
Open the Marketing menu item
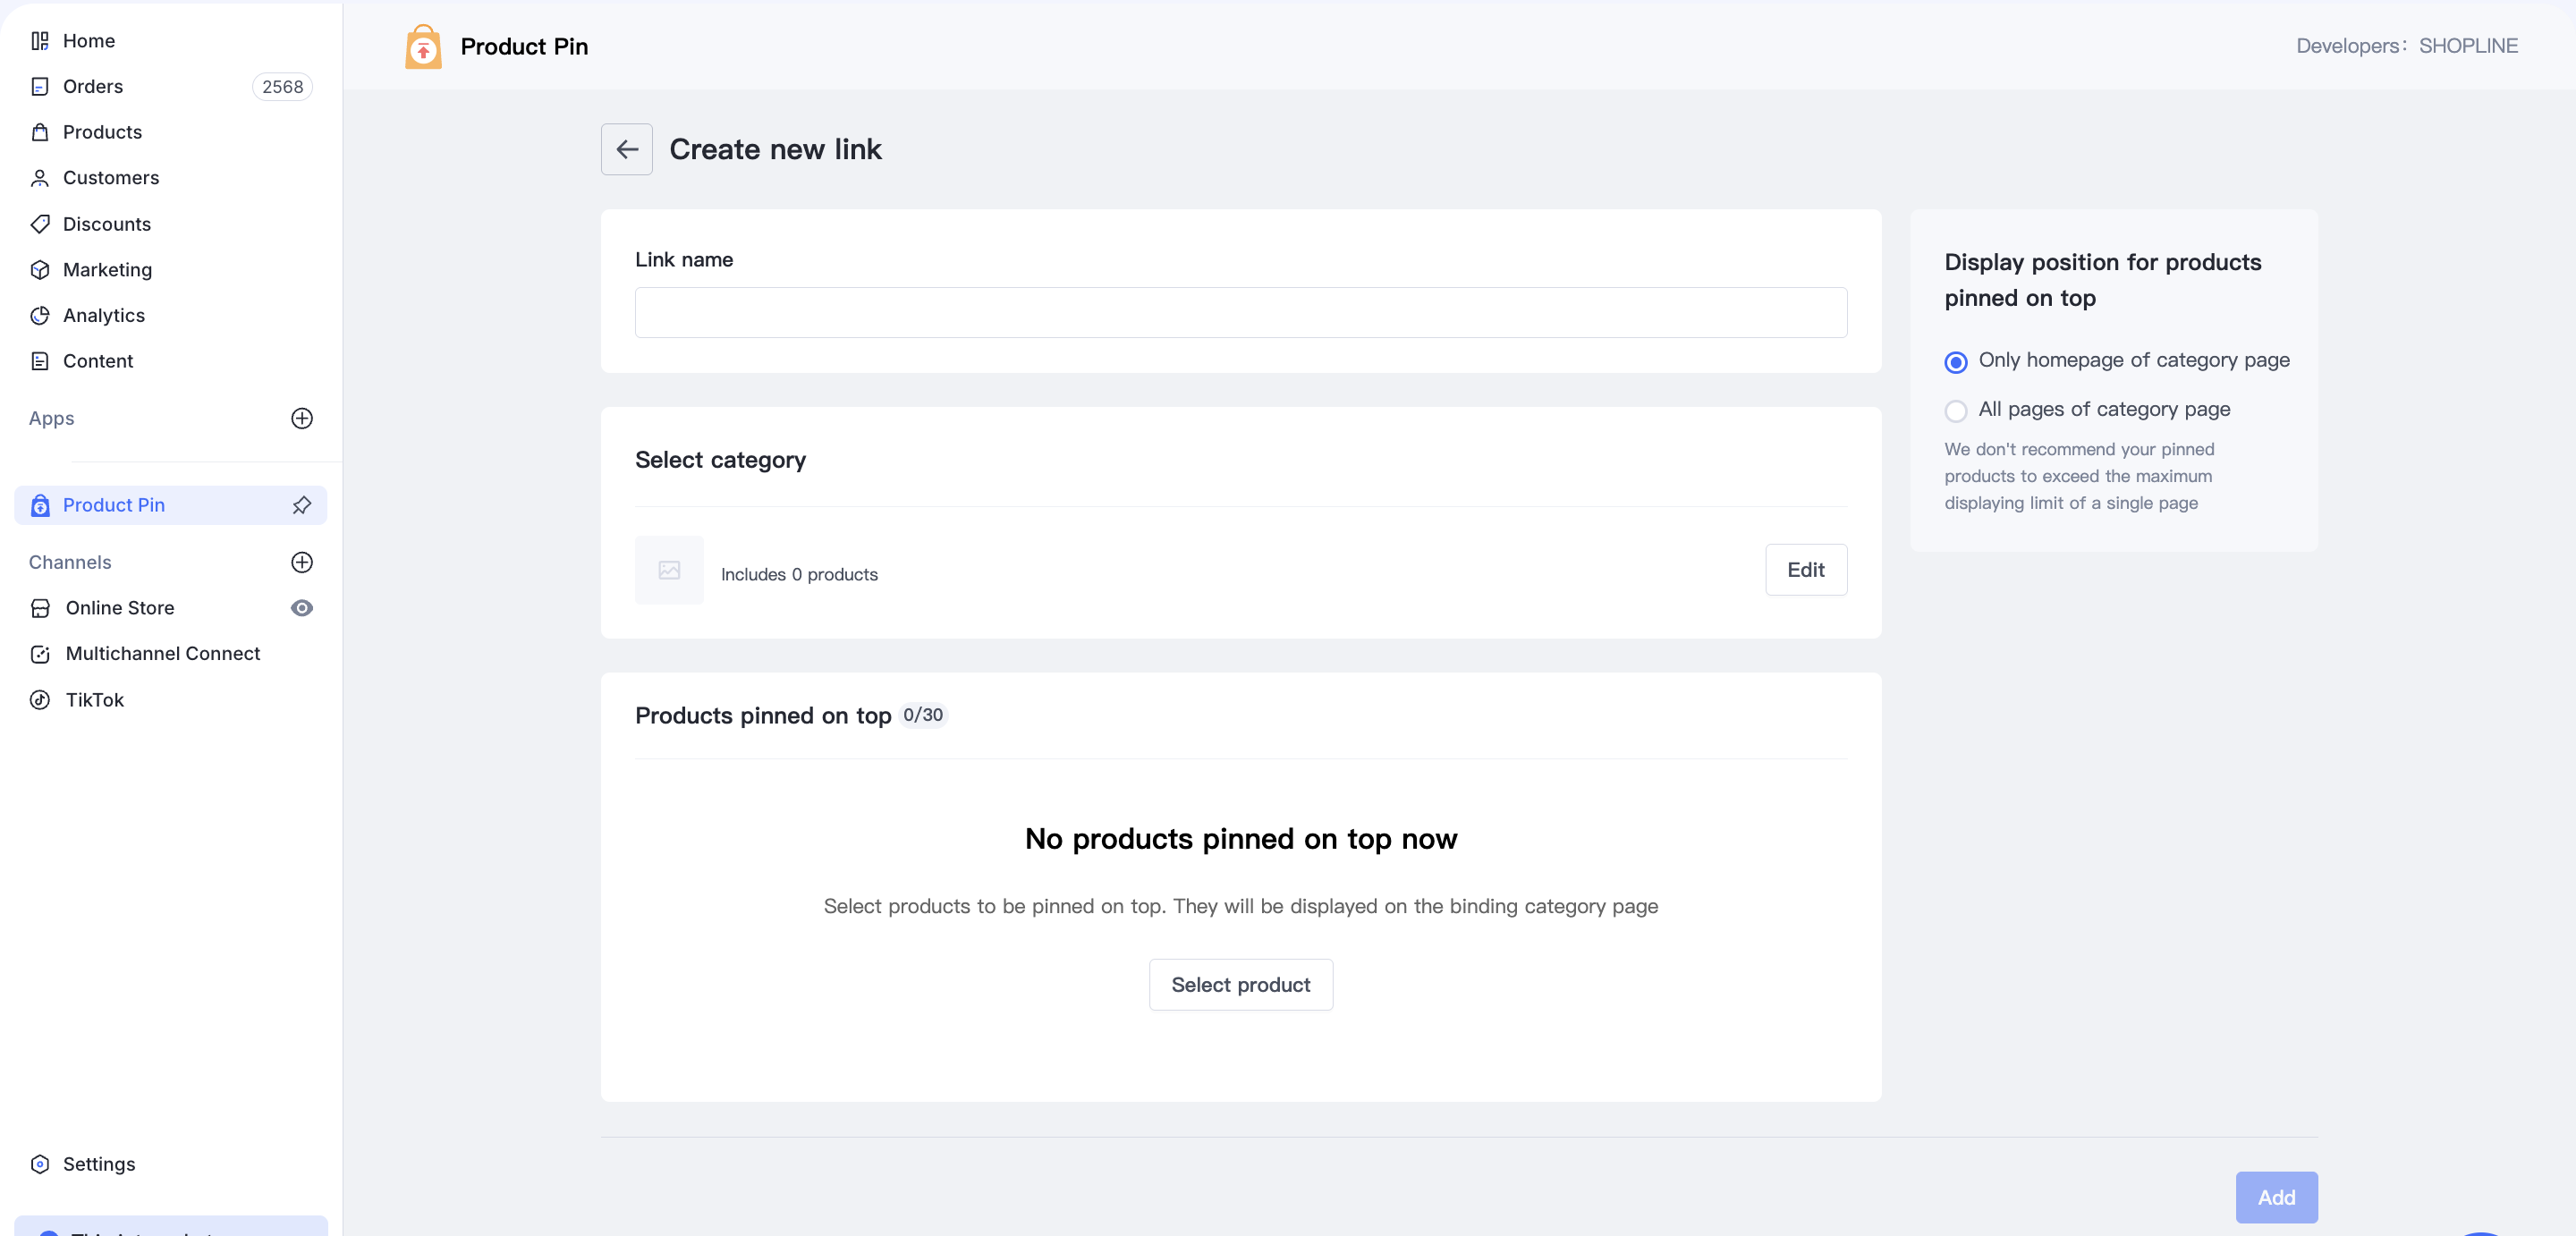coord(107,270)
